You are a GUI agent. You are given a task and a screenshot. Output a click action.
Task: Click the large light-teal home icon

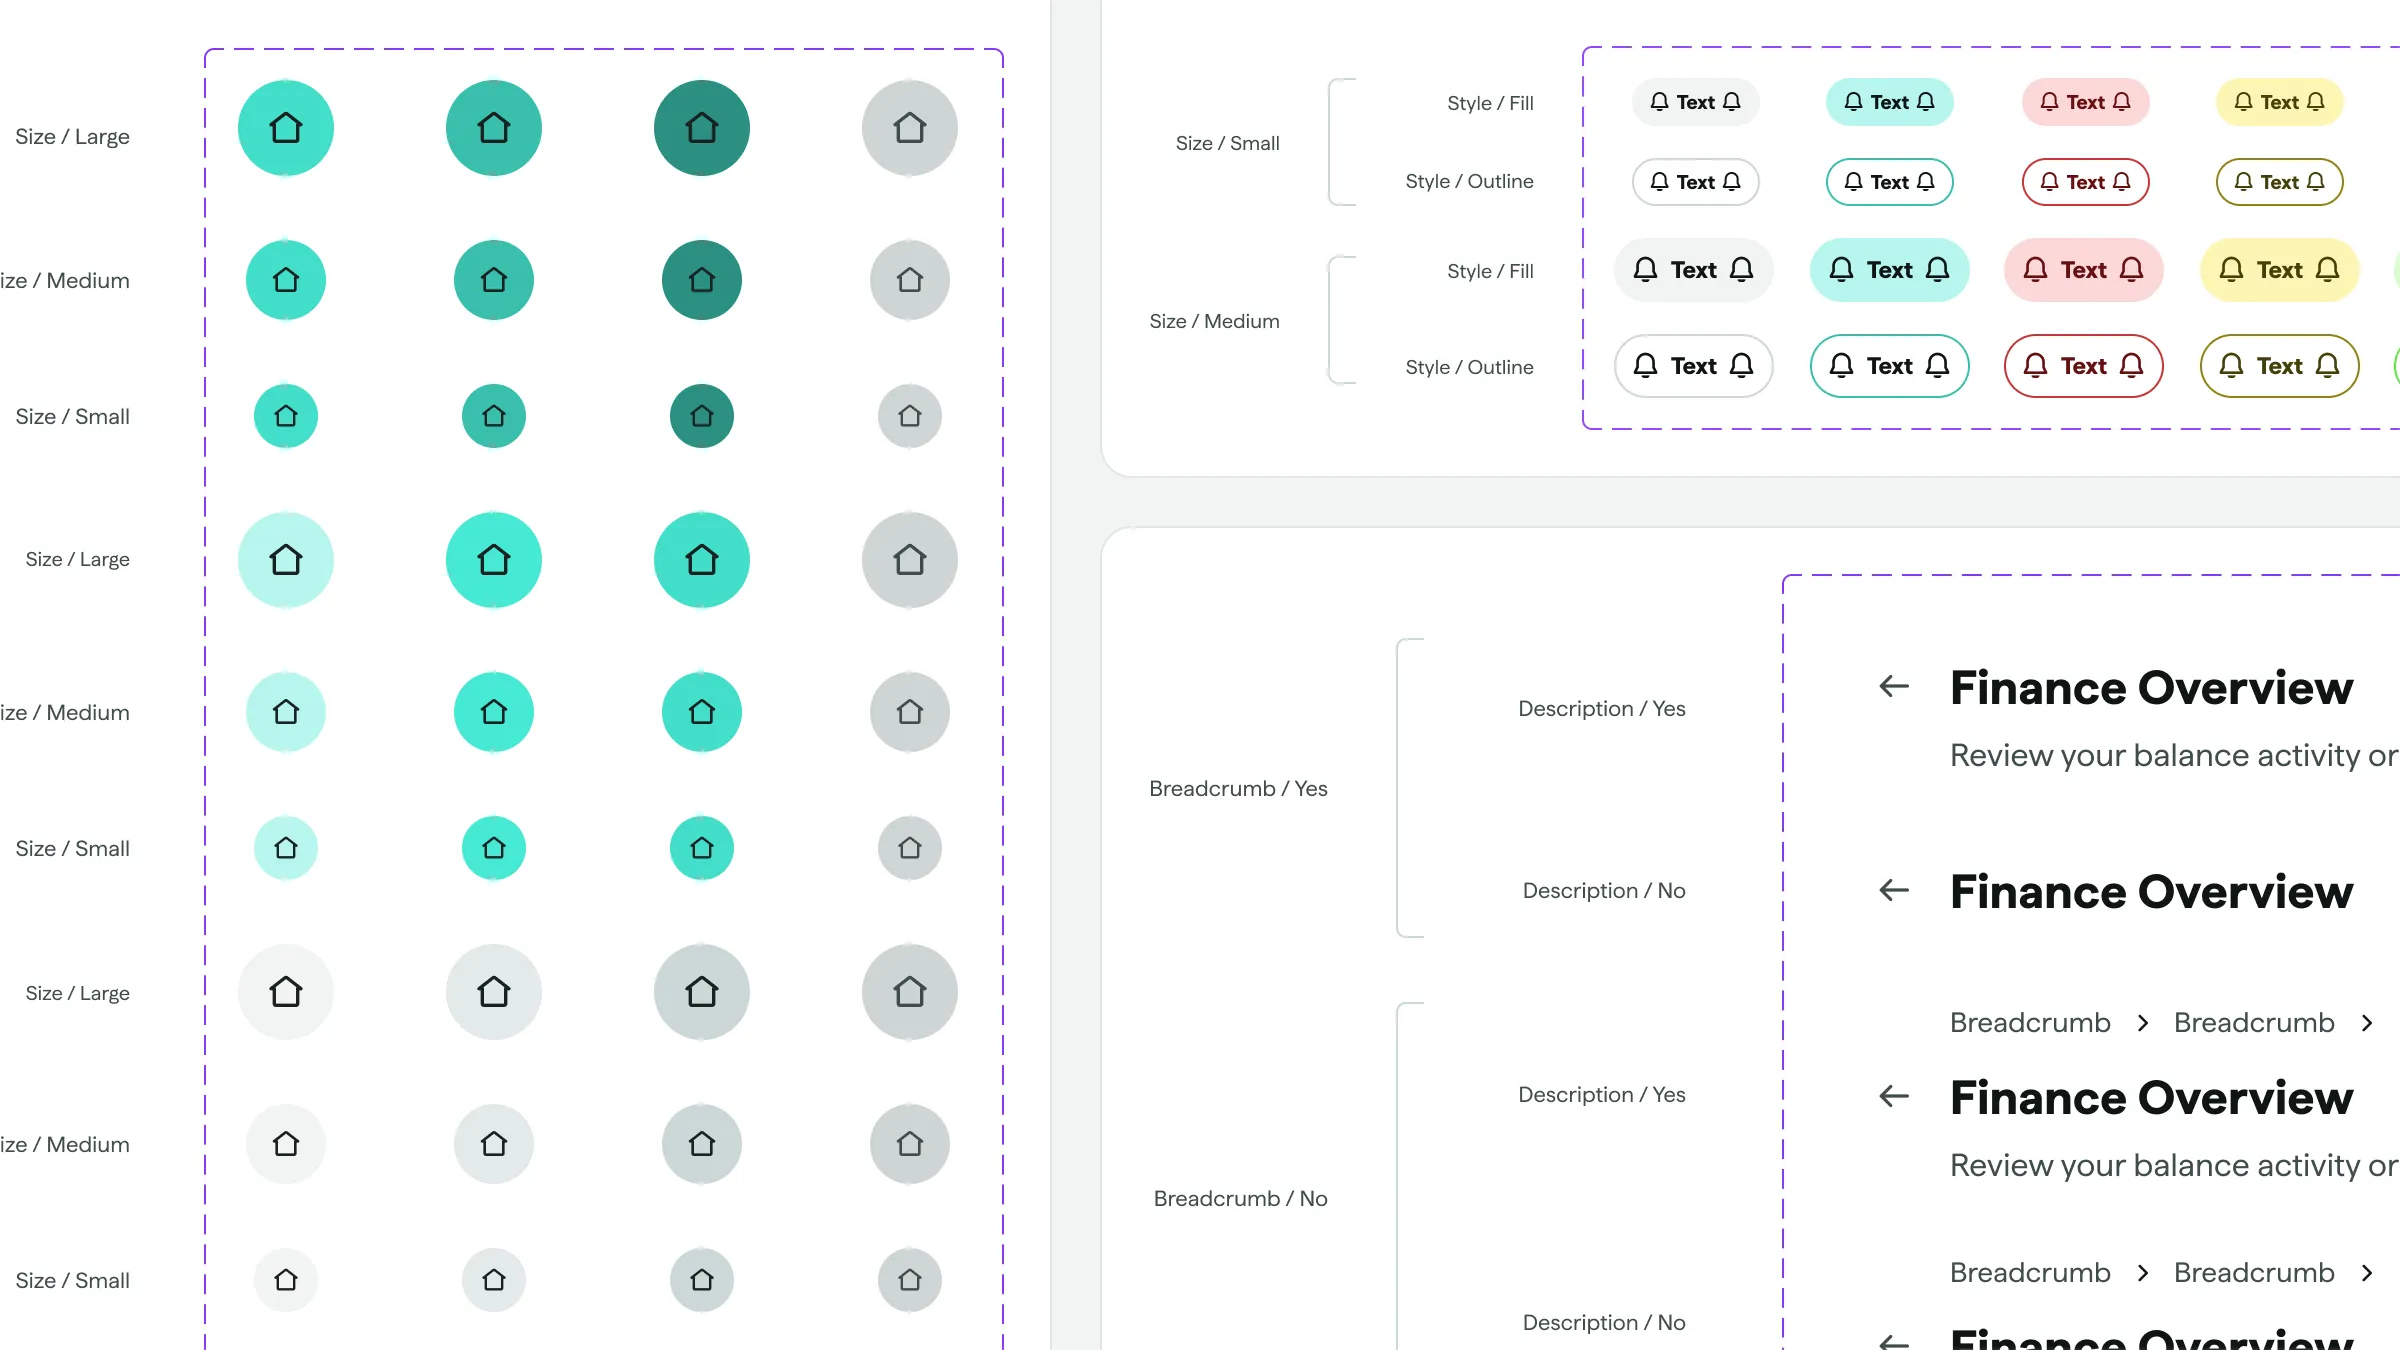click(x=286, y=560)
